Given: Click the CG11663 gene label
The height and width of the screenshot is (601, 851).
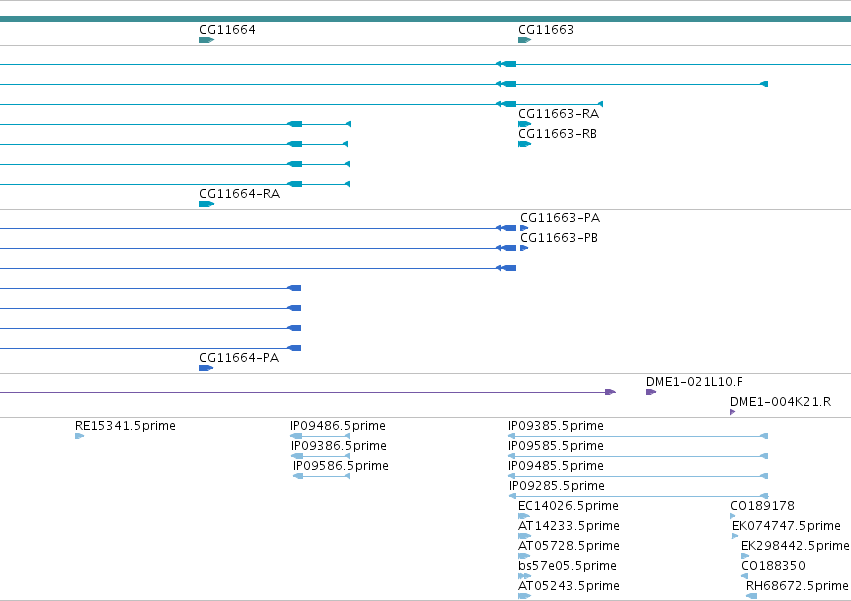Looking at the screenshot, I should pos(545,29).
